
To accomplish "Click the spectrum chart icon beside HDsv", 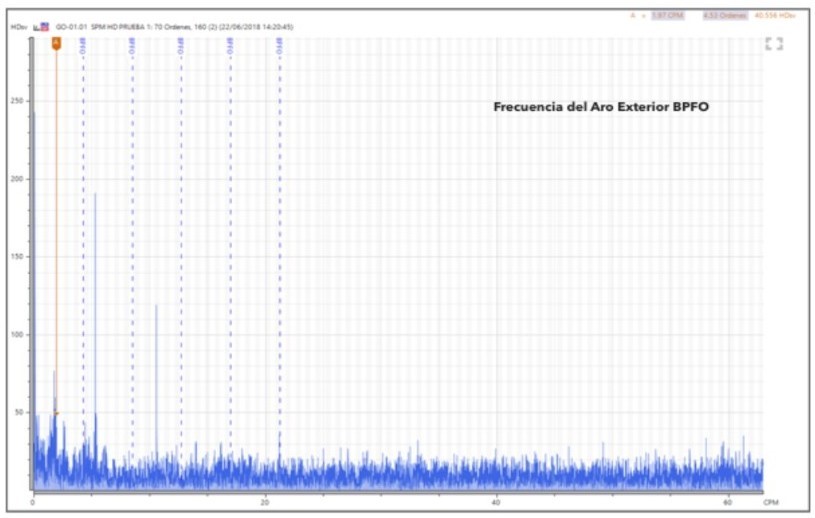I will point(43,27).
